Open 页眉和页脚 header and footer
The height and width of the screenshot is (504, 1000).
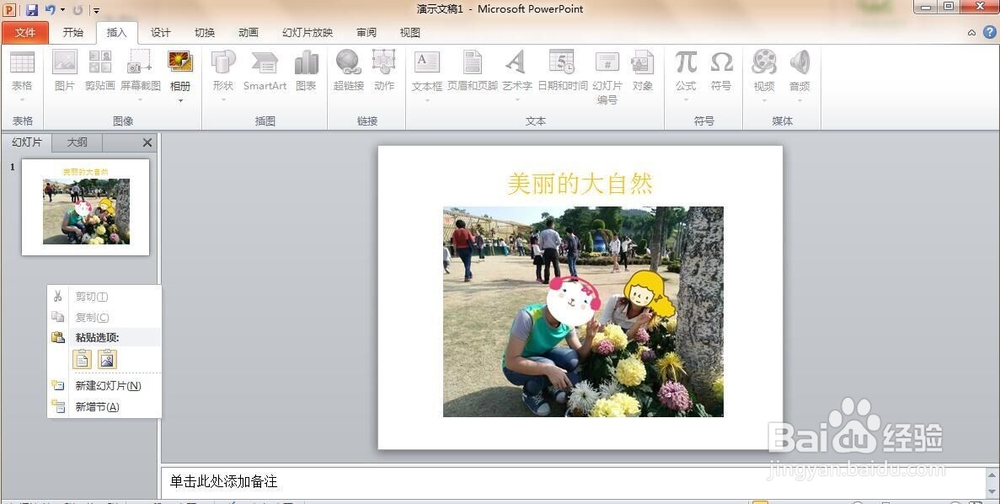coord(473,70)
